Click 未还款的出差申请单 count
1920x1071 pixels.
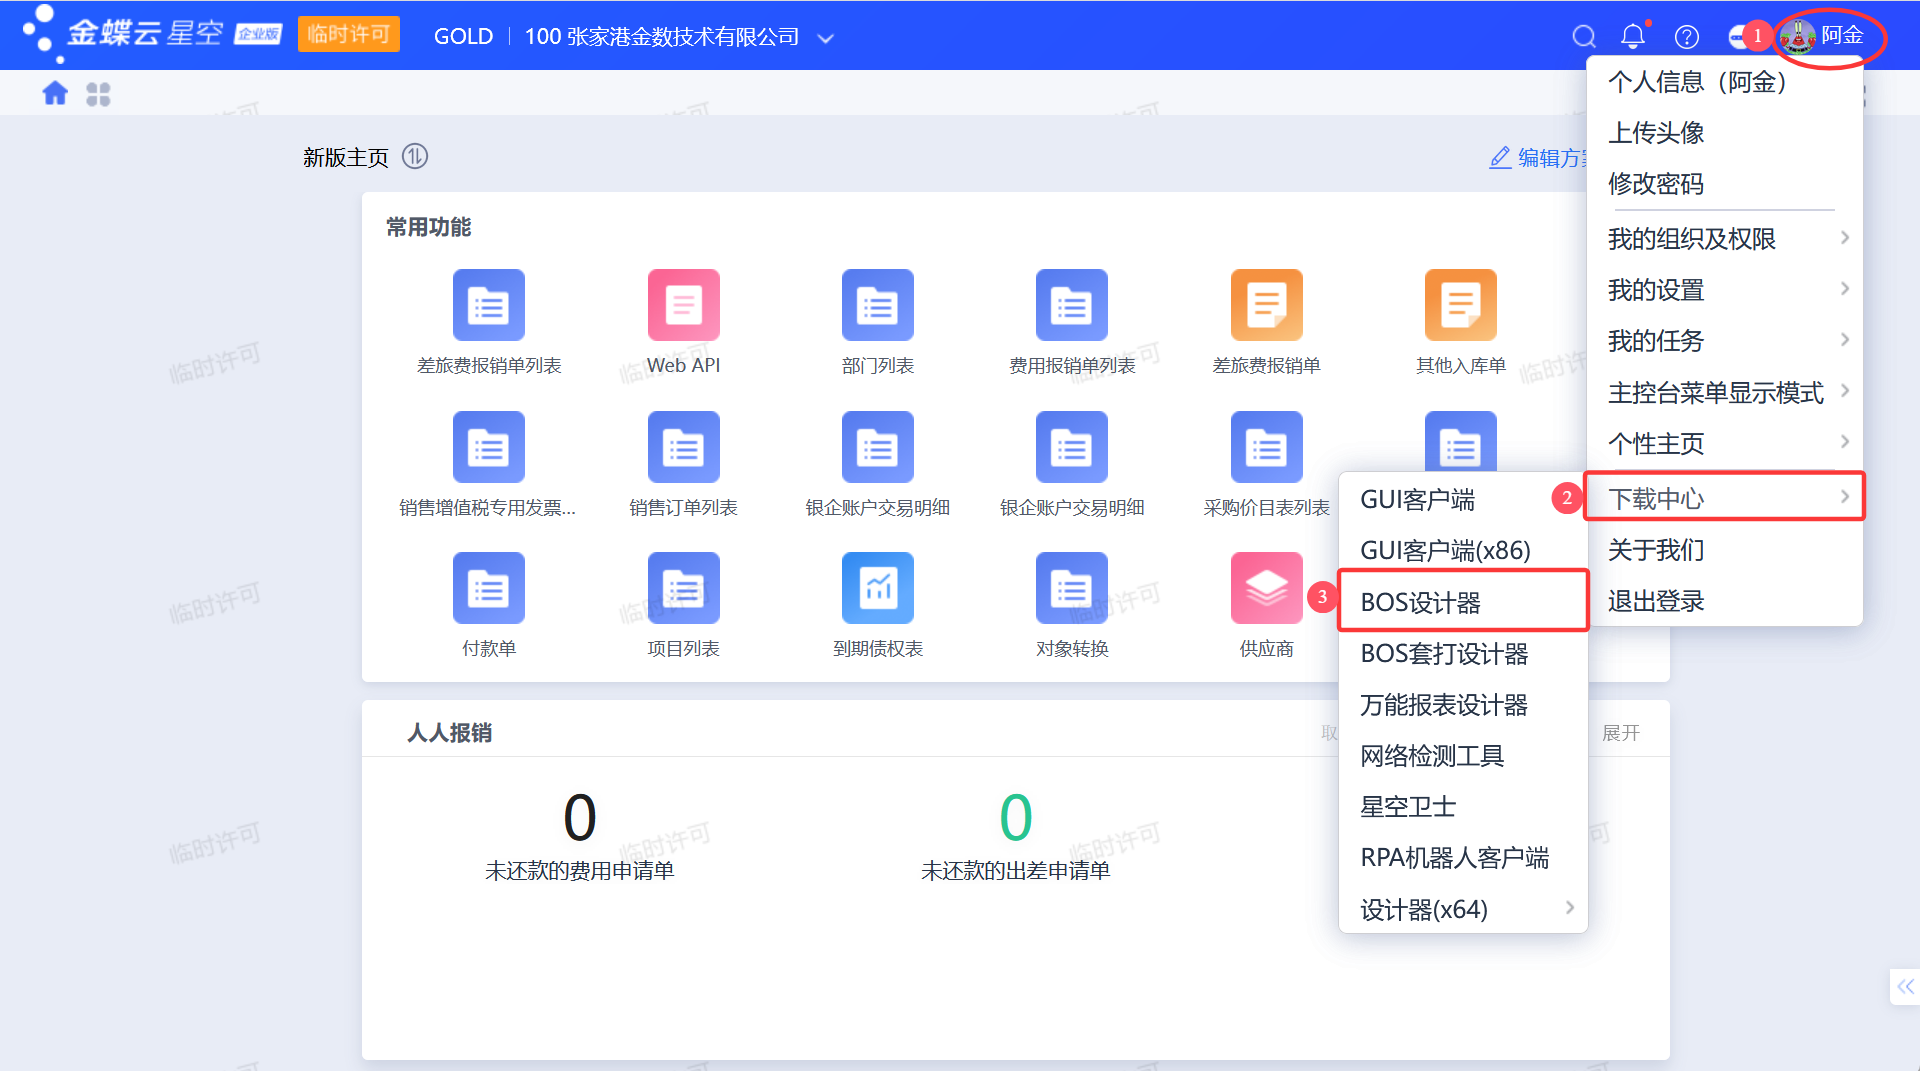point(1016,817)
